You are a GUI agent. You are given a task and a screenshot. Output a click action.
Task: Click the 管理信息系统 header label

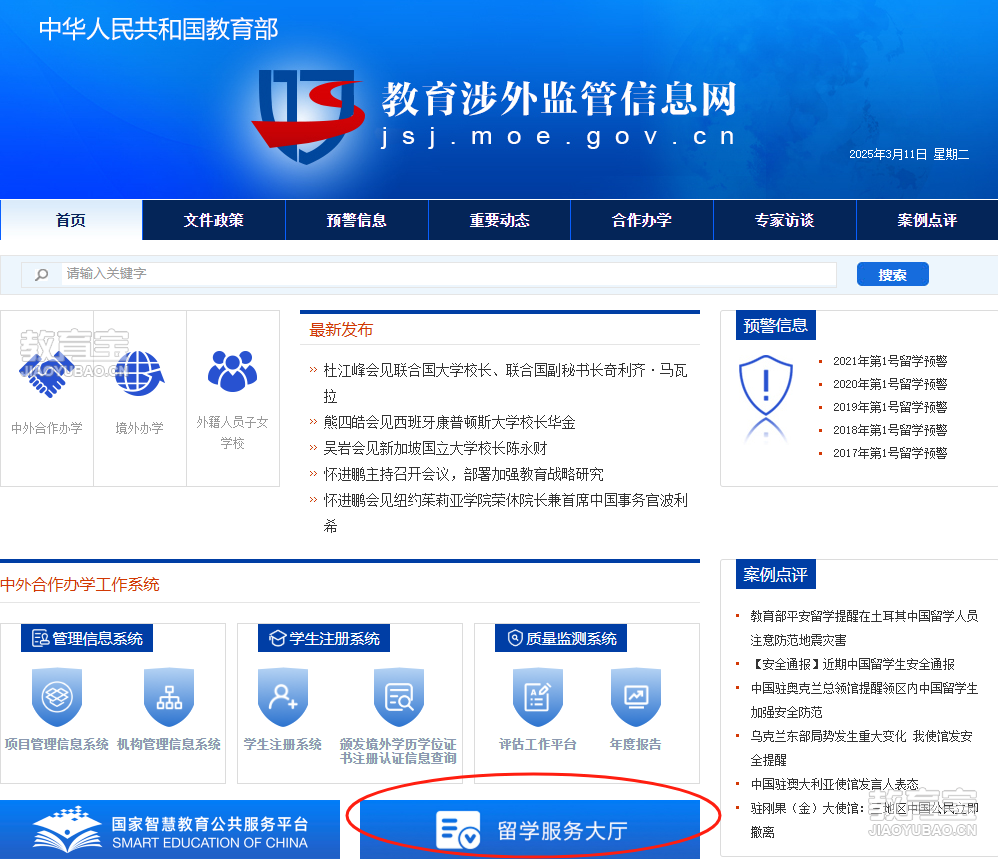[x=87, y=638]
